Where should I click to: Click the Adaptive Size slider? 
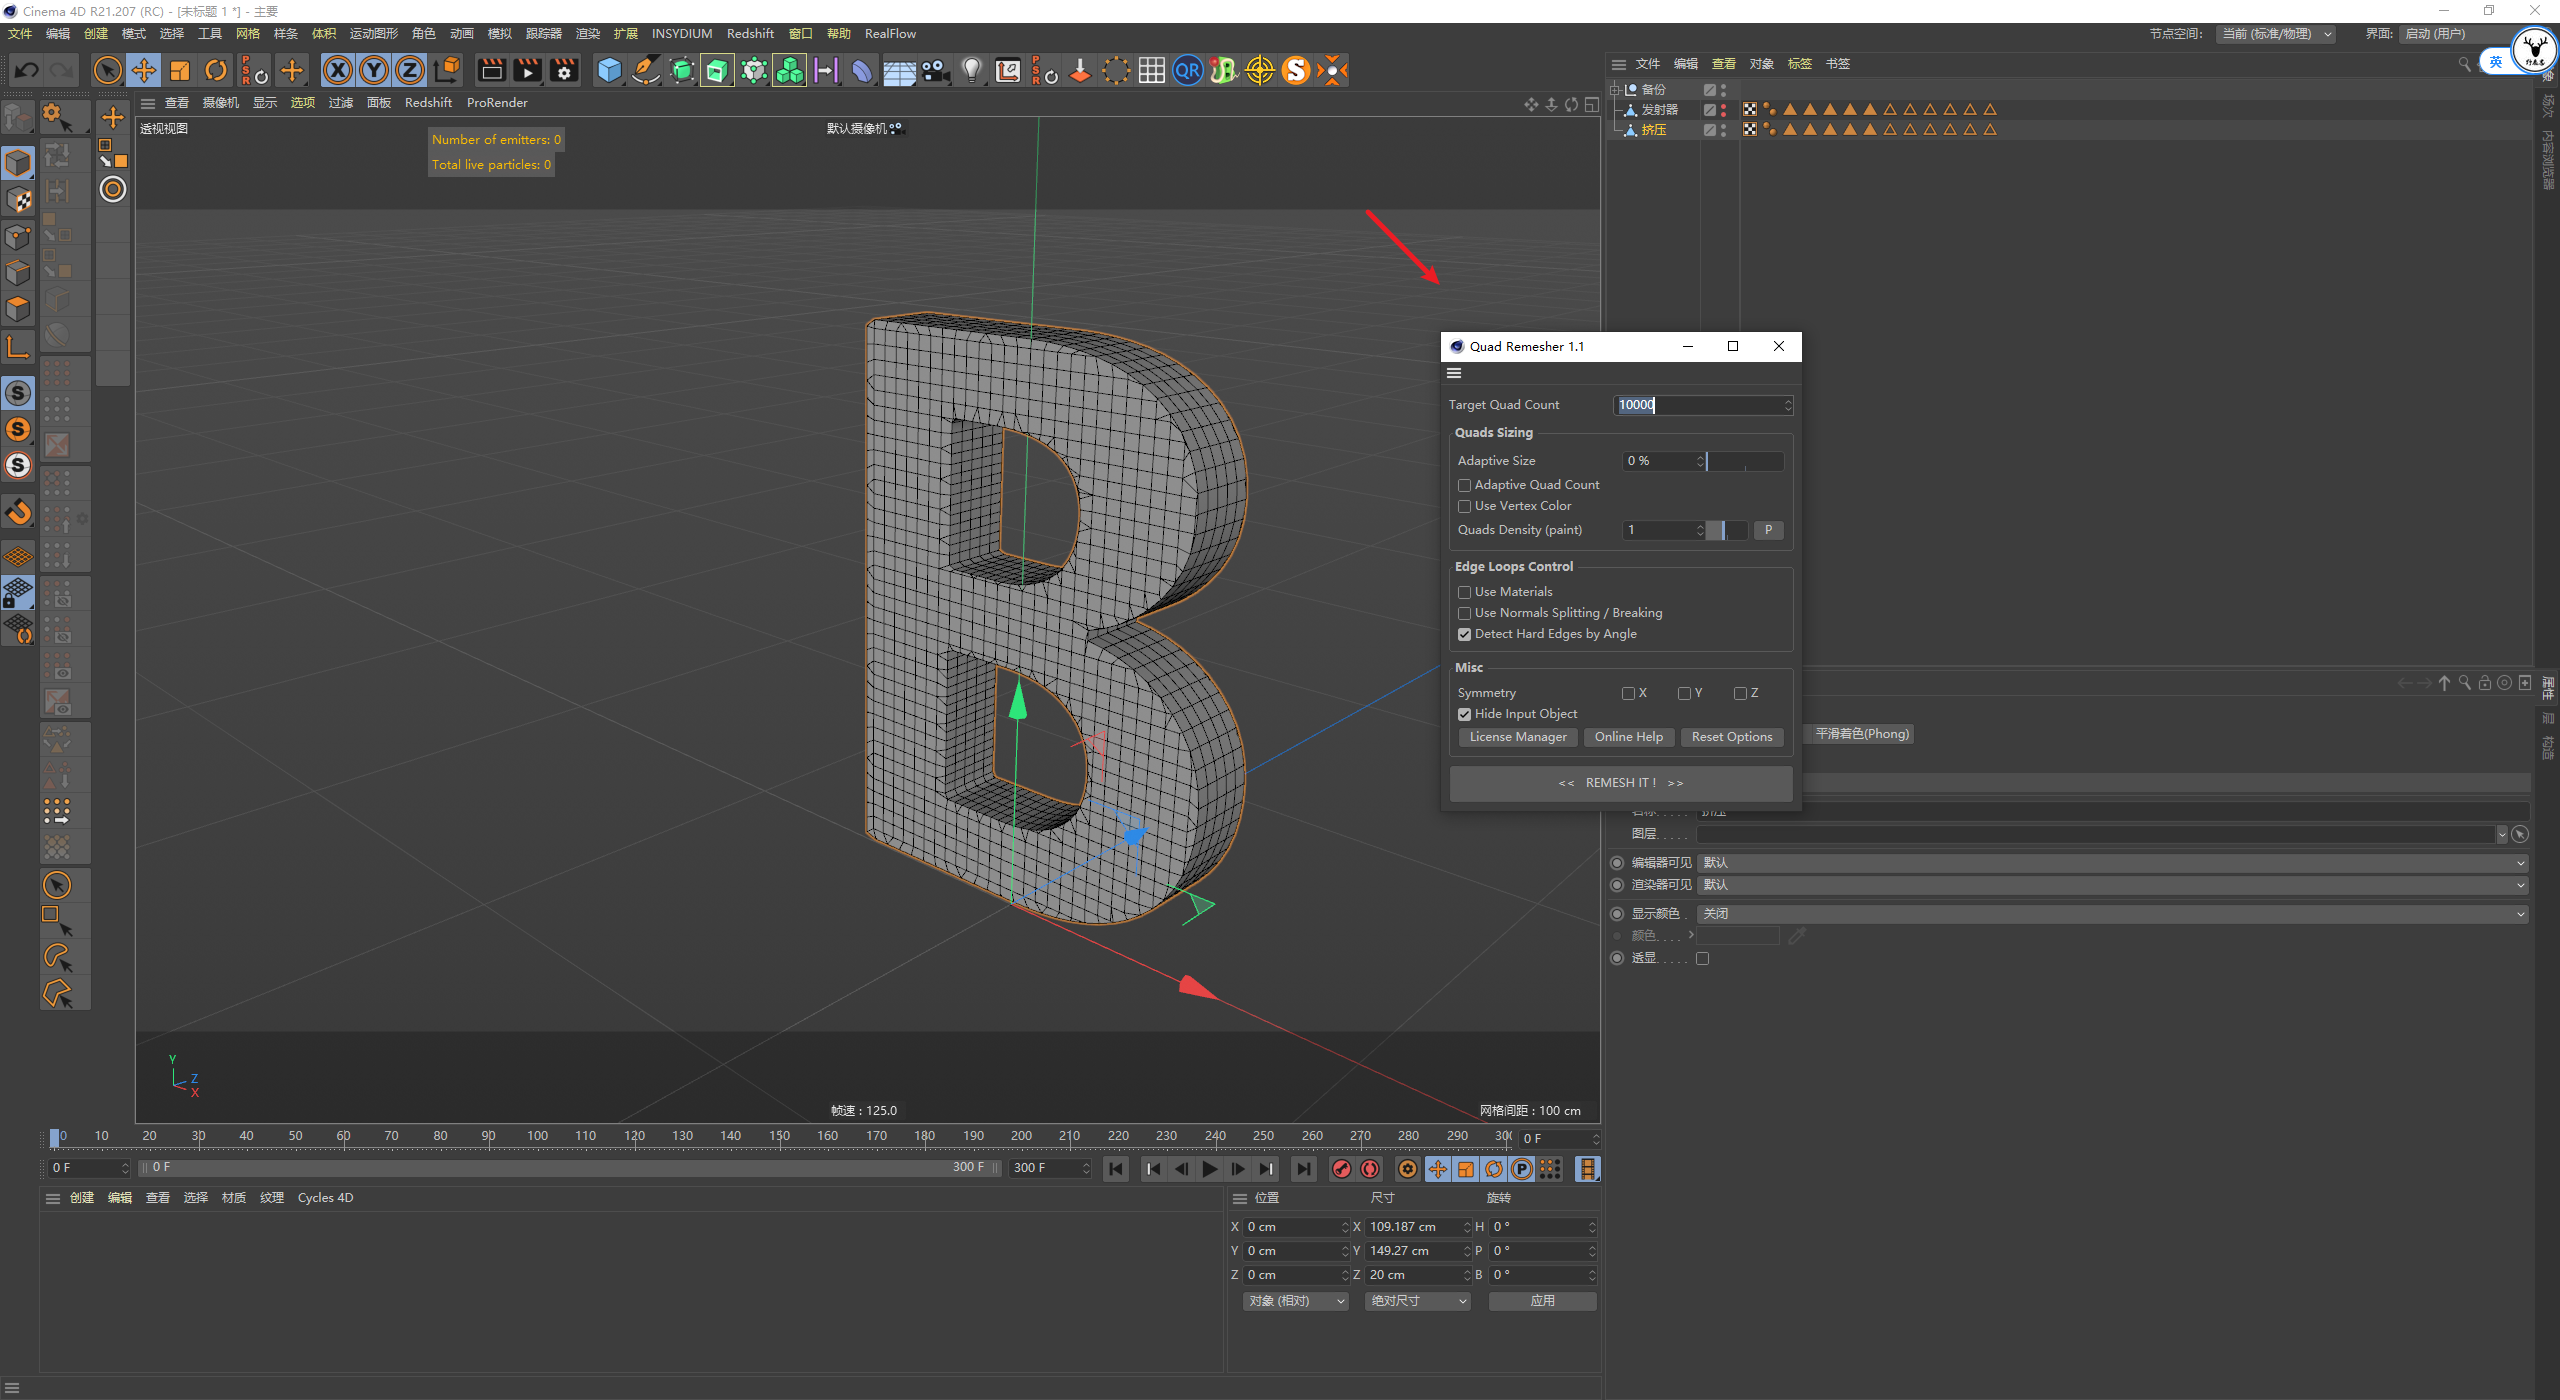[1744, 461]
